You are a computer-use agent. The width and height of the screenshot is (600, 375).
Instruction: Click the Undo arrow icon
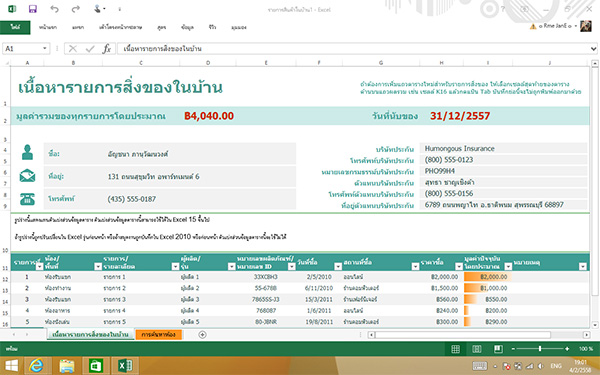54,9
